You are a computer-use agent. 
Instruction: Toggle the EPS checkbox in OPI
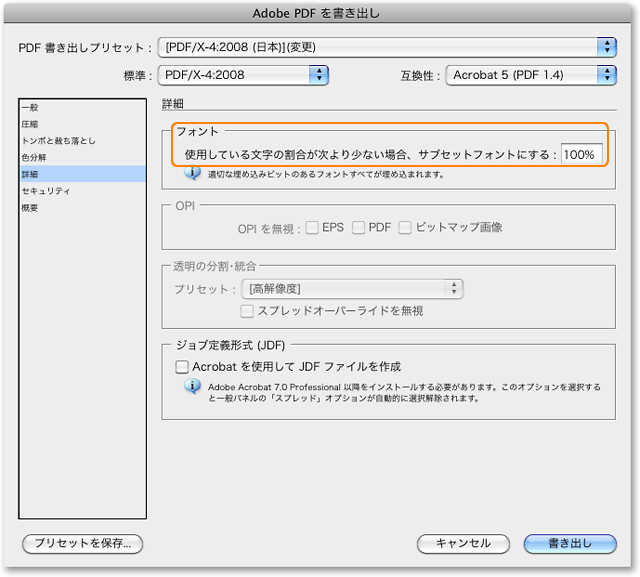point(312,227)
